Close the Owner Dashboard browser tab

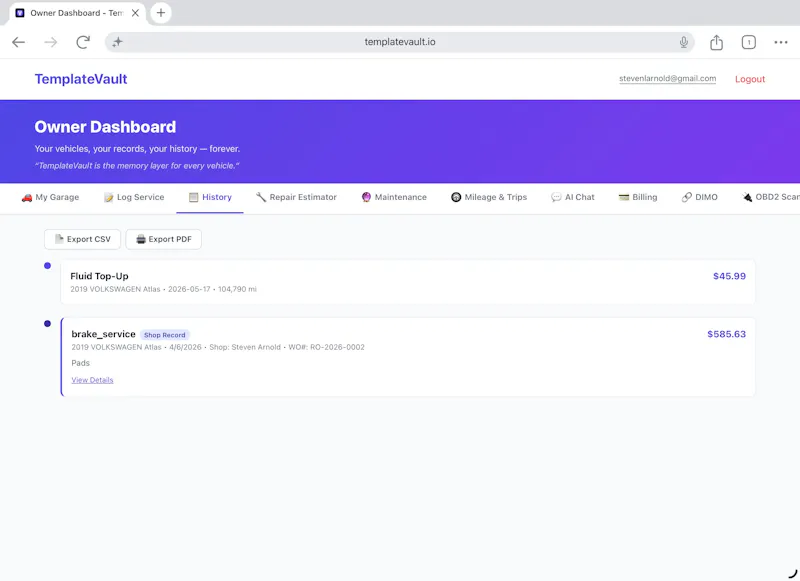135,13
